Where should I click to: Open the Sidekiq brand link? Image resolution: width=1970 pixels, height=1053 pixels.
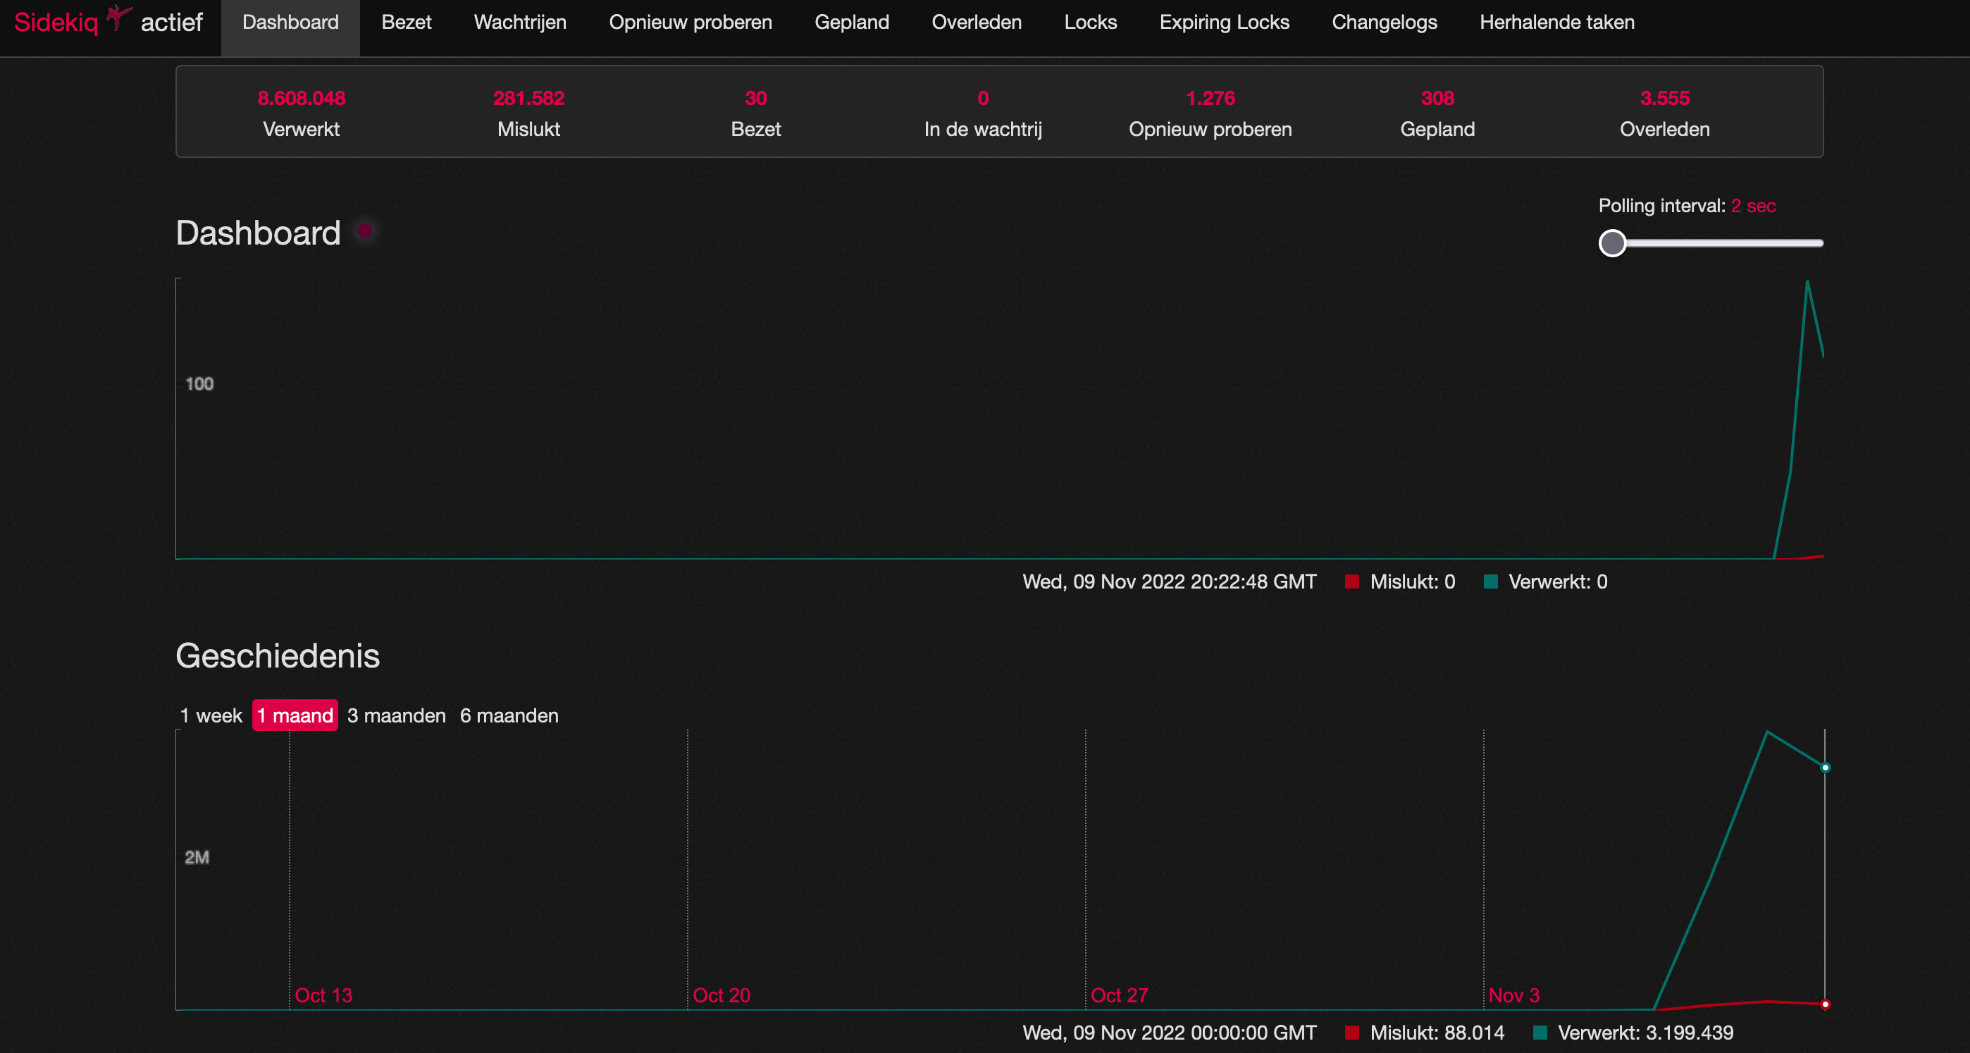pyautogui.click(x=56, y=22)
